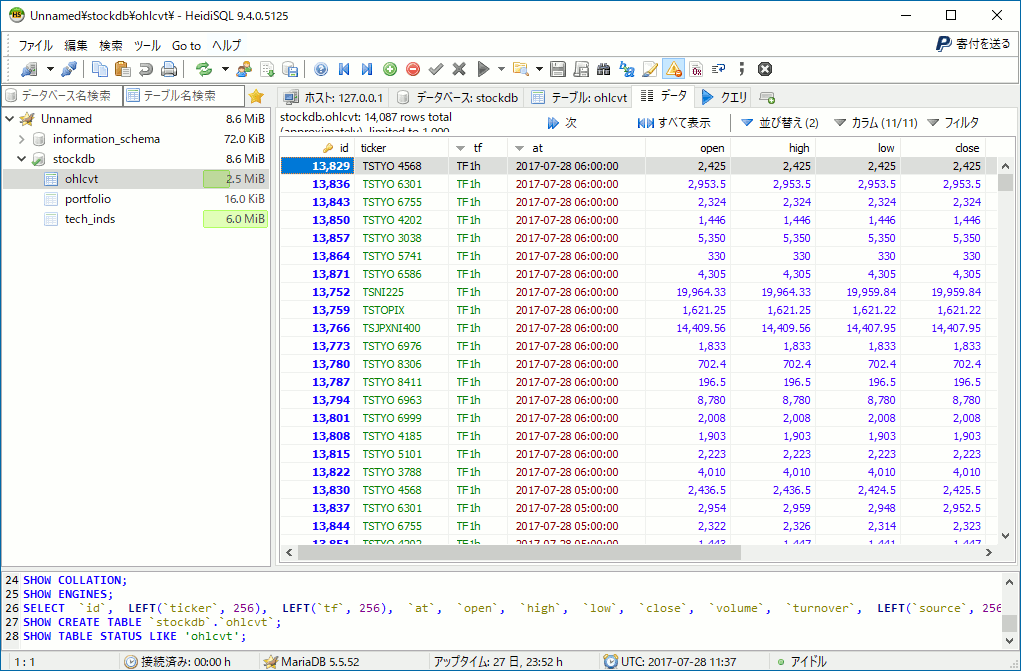The height and width of the screenshot is (671, 1021).
Task: Click the black circular X stop icon
Action: point(765,69)
